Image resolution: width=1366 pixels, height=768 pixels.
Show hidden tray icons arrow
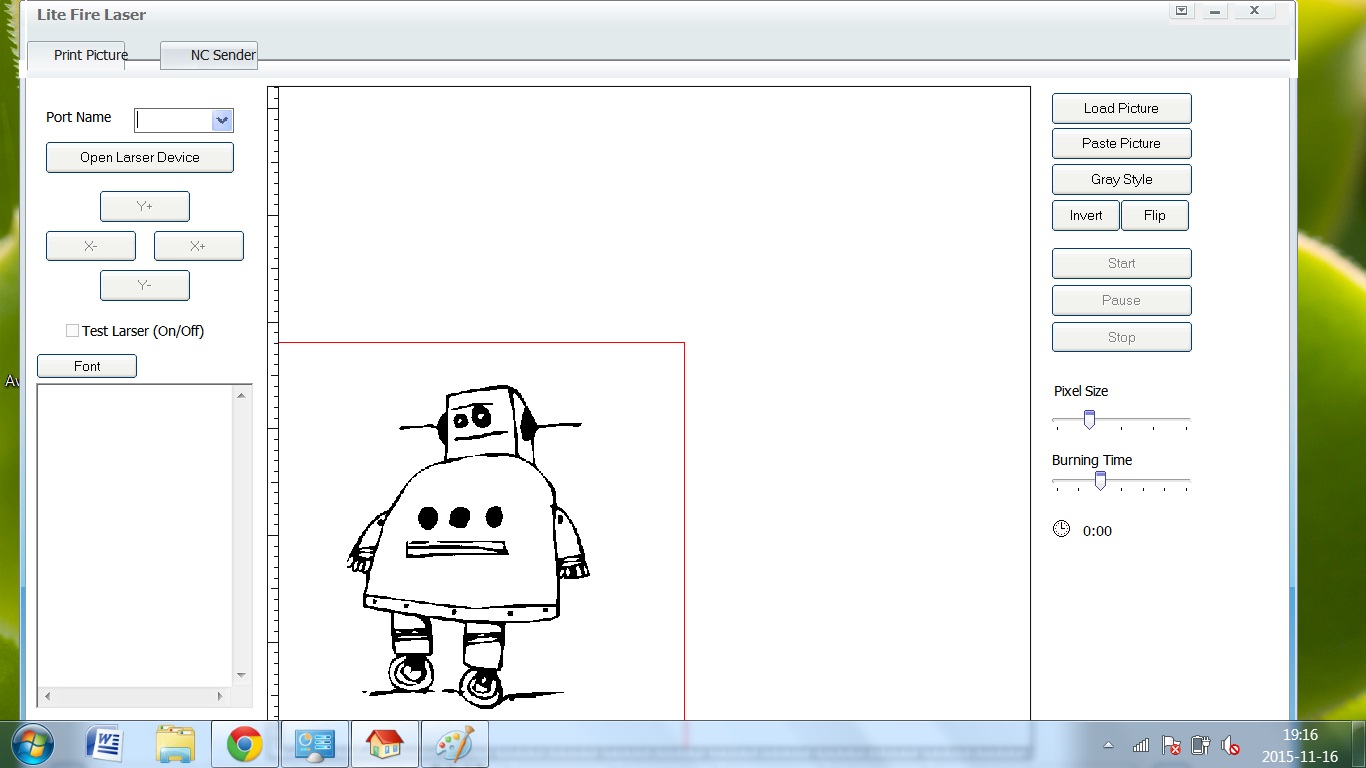(1108, 745)
